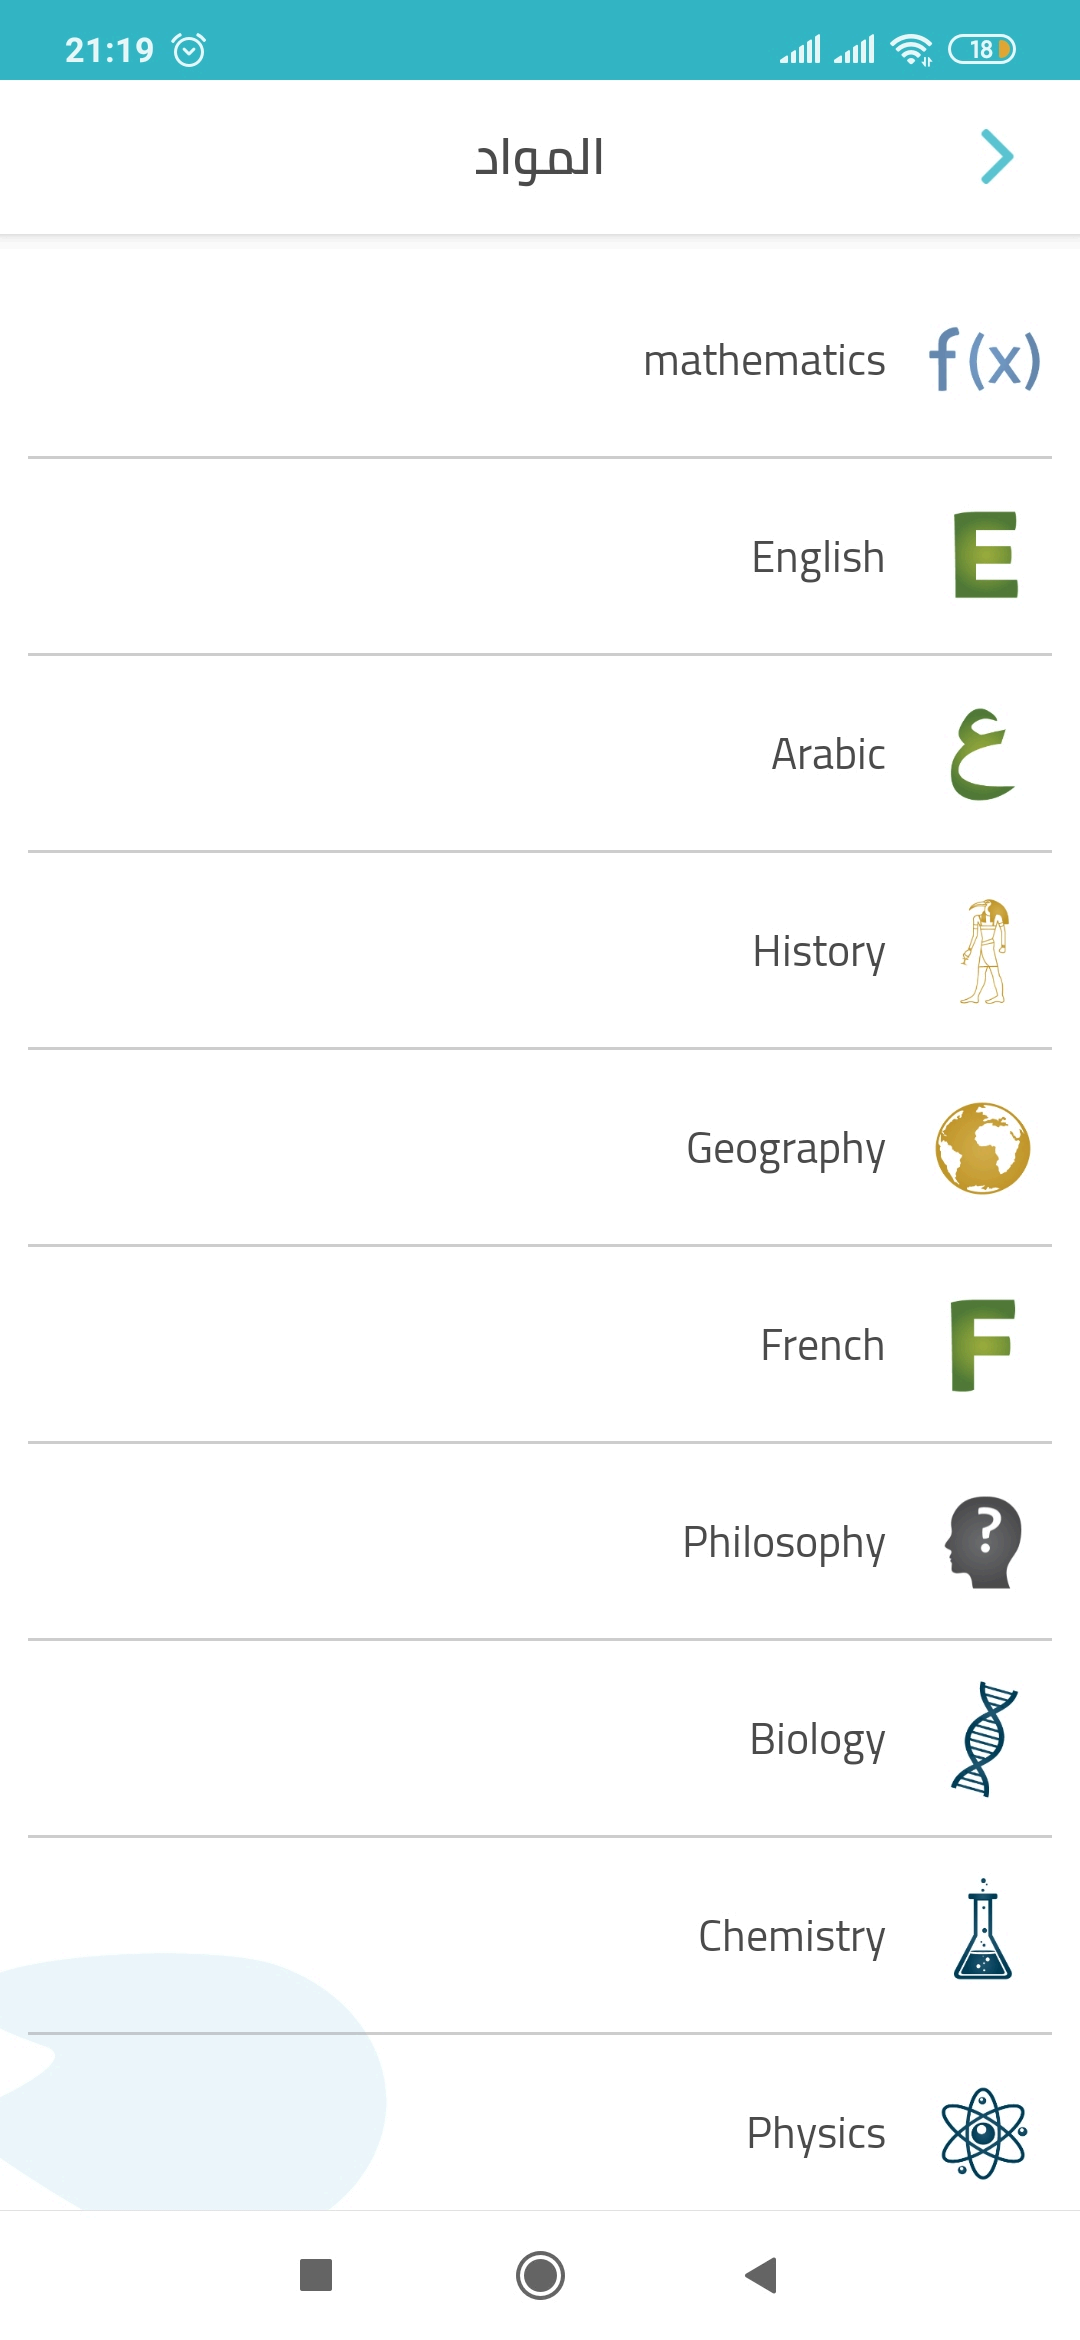Tap the green E English icon
The height and width of the screenshot is (2340, 1080).
point(985,556)
